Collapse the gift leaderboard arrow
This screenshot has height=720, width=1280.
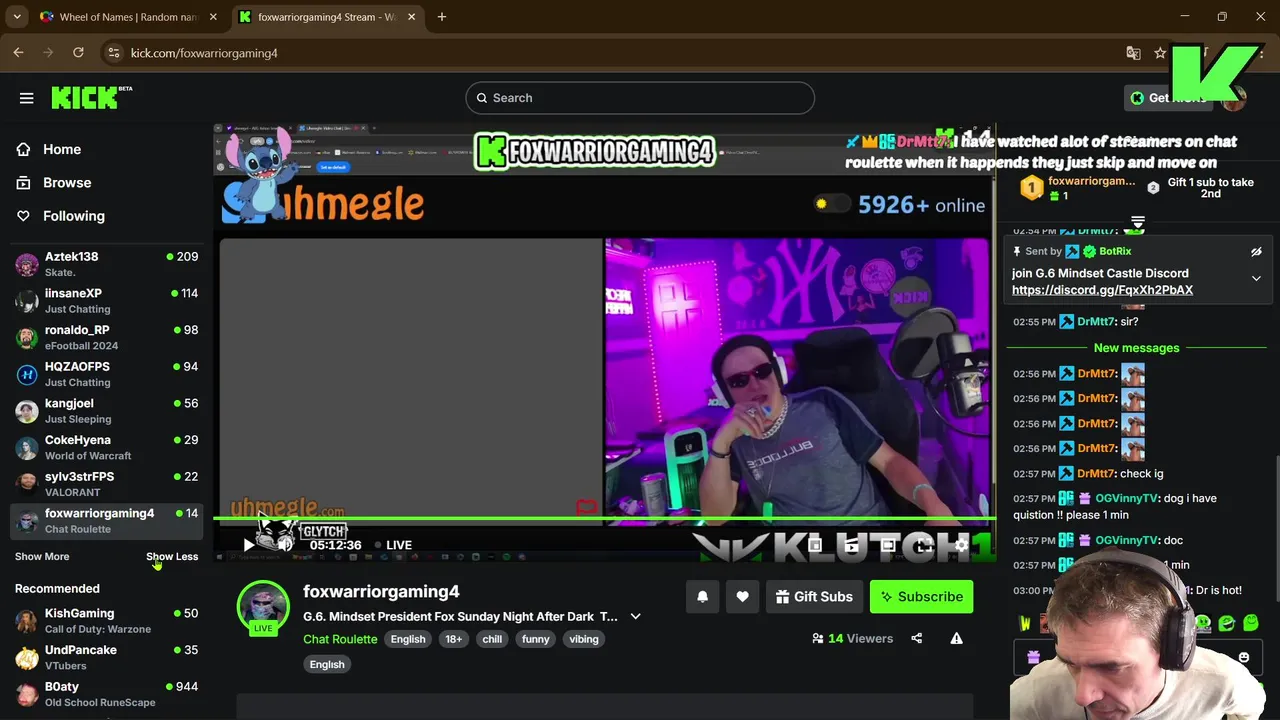pyautogui.click(x=1138, y=221)
